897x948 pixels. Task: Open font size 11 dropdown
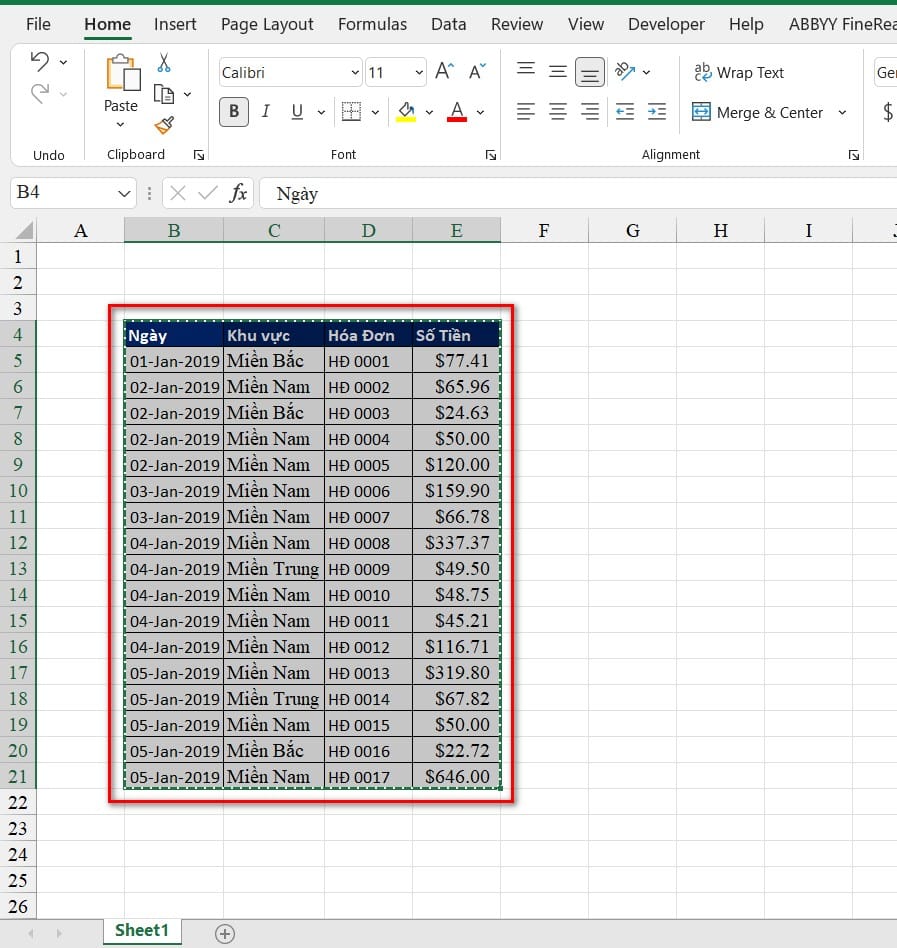[419, 73]
